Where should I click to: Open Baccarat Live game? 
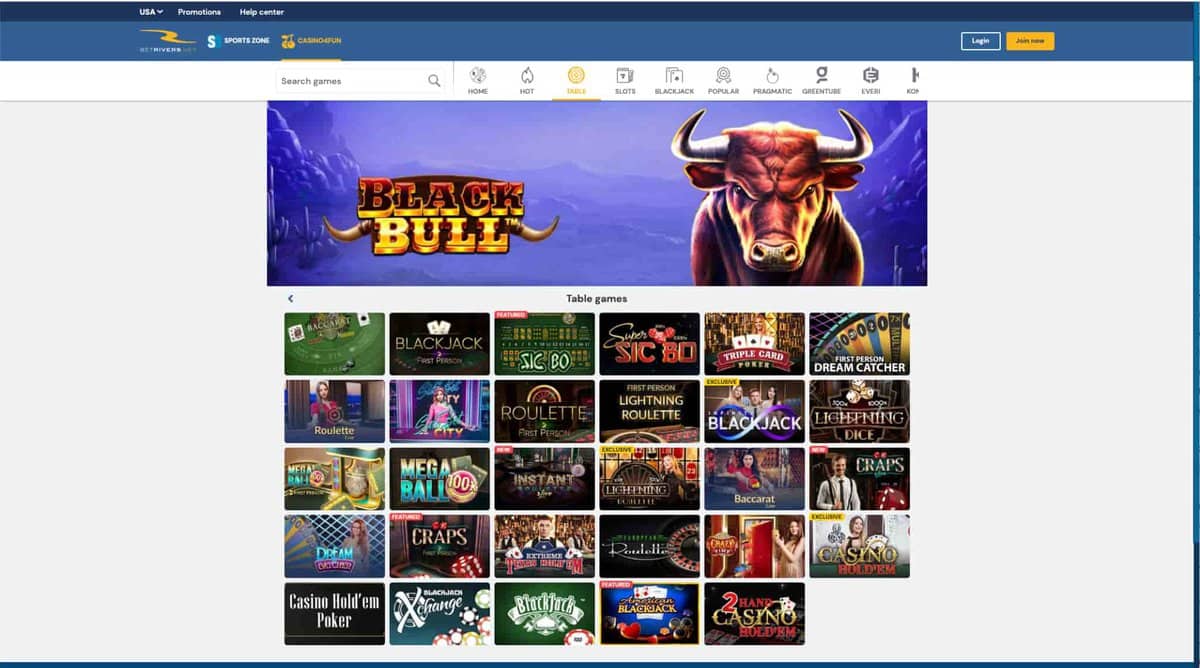[x=754, y=479]
